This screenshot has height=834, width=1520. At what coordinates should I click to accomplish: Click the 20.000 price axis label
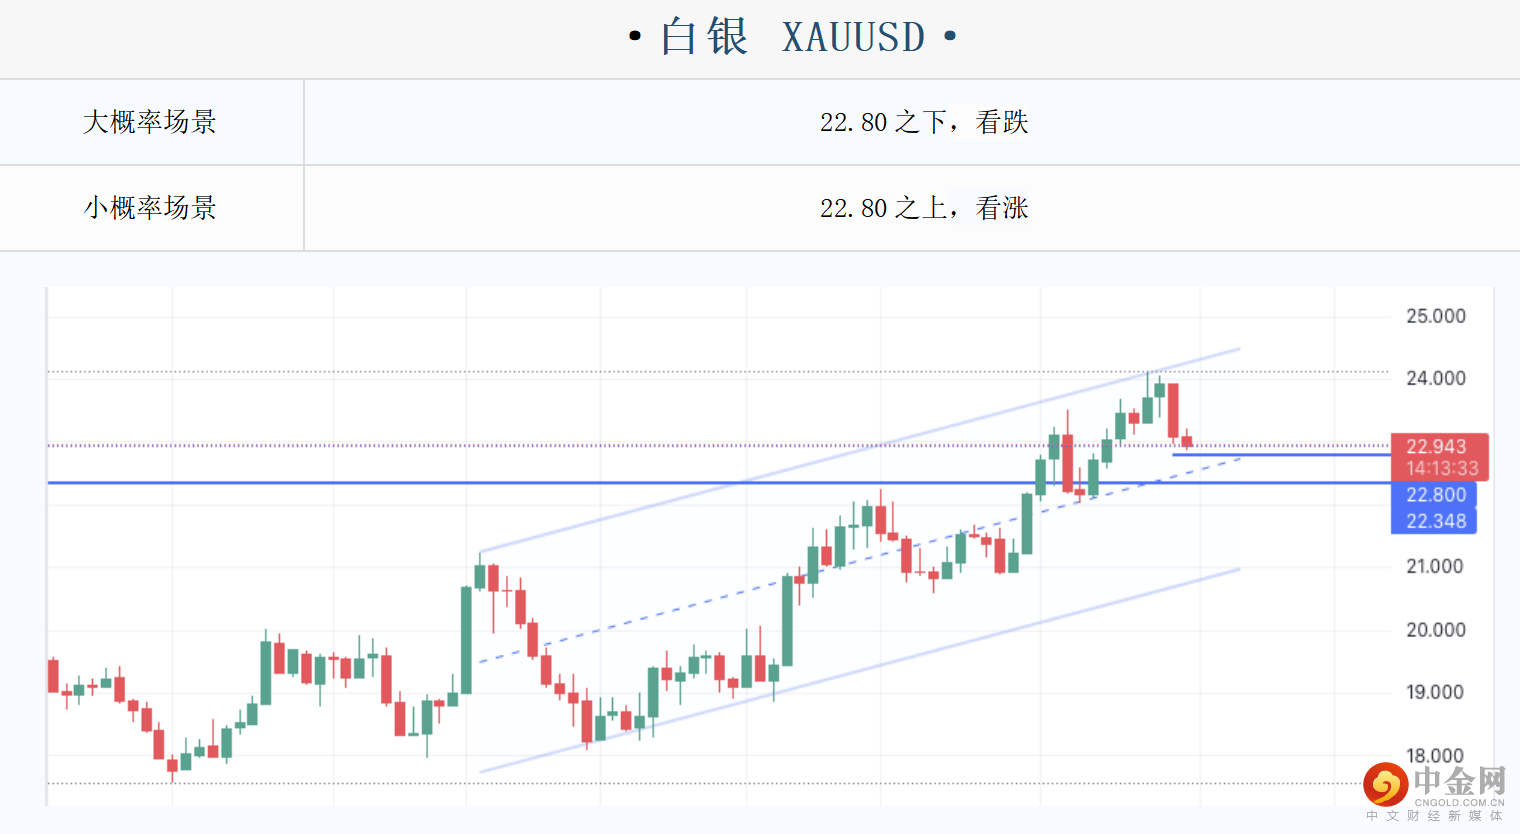(1435, 630)
